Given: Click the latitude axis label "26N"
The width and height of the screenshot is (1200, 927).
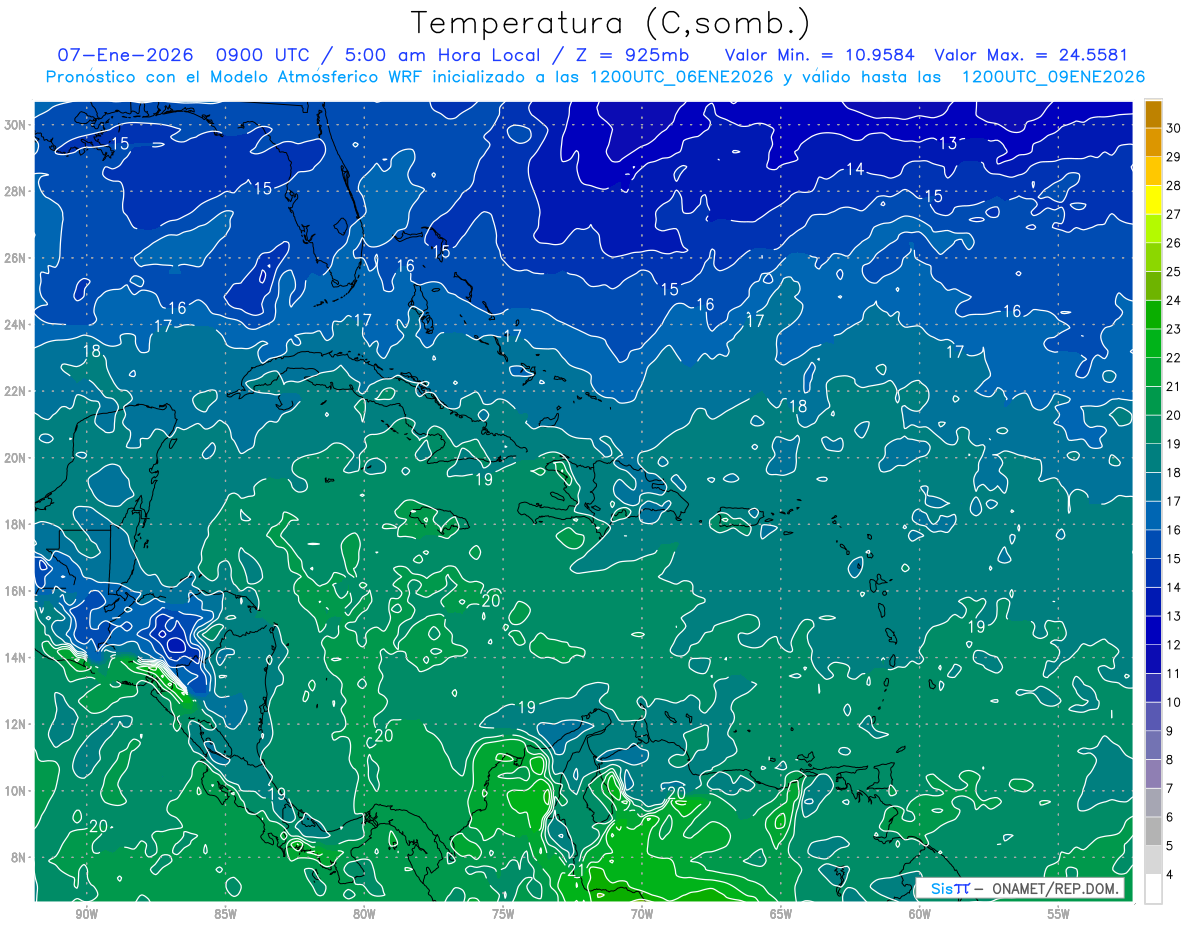Looking at the screenshot, I should click(15, 258).
